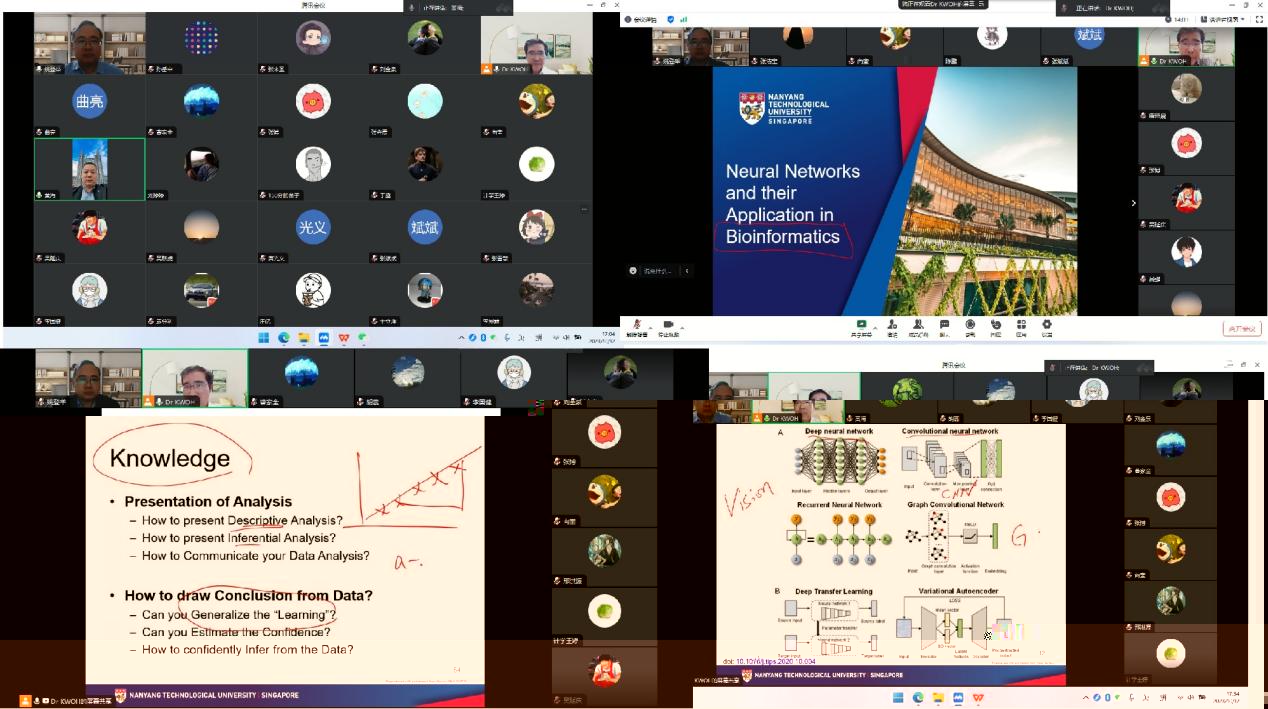Image resolution: width=1268 pixels, height=709 pixels.
Task: Show hidden tray icons in the bottom-right screenshot's taskbar
Action: pos(1086,698)
